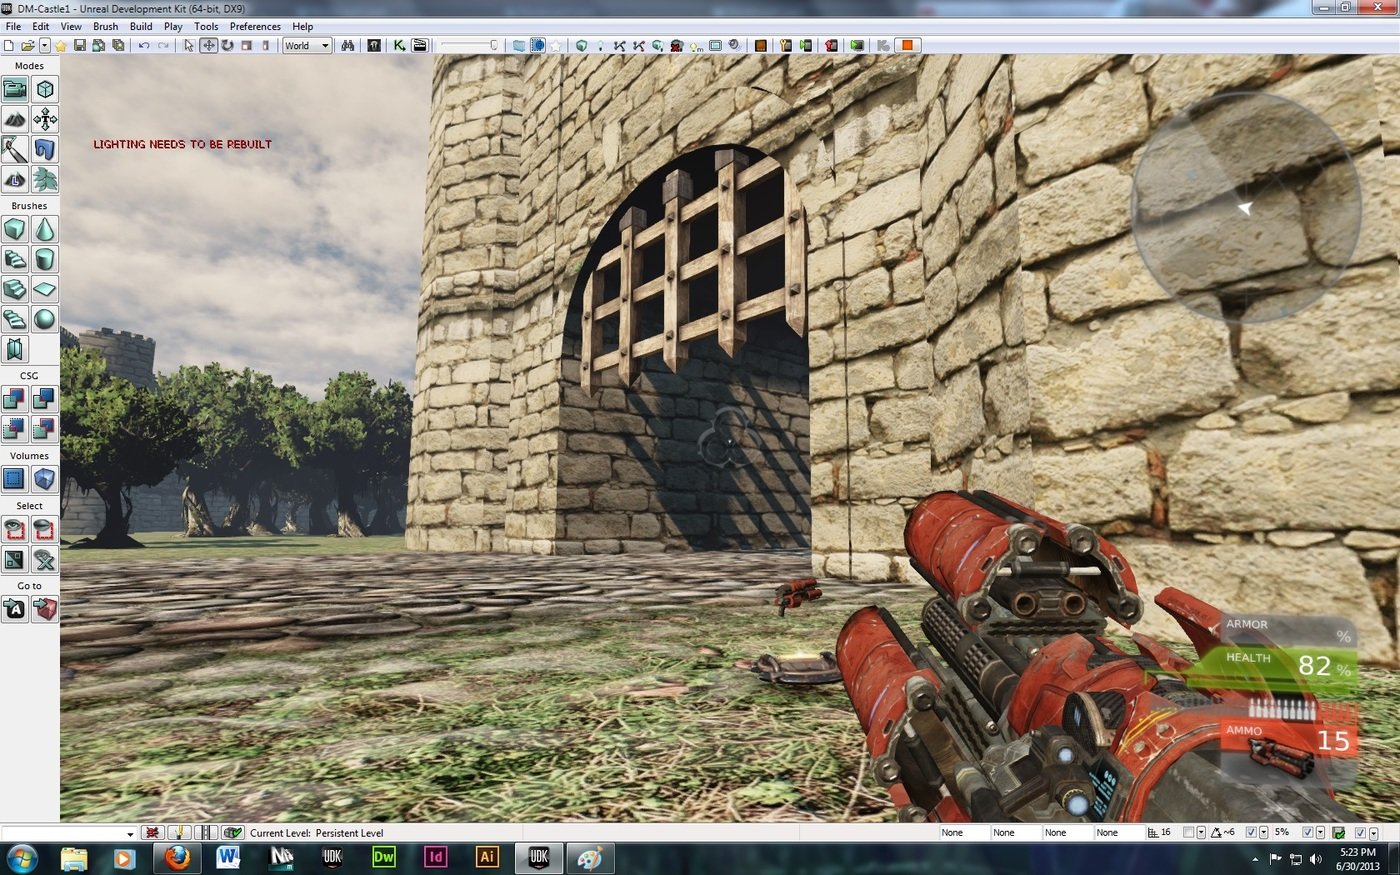Toggle the drag grid snapping checkbox
Viewport: 1400px width, 875px height.
pyautogui.click(x=1188, y=833)
